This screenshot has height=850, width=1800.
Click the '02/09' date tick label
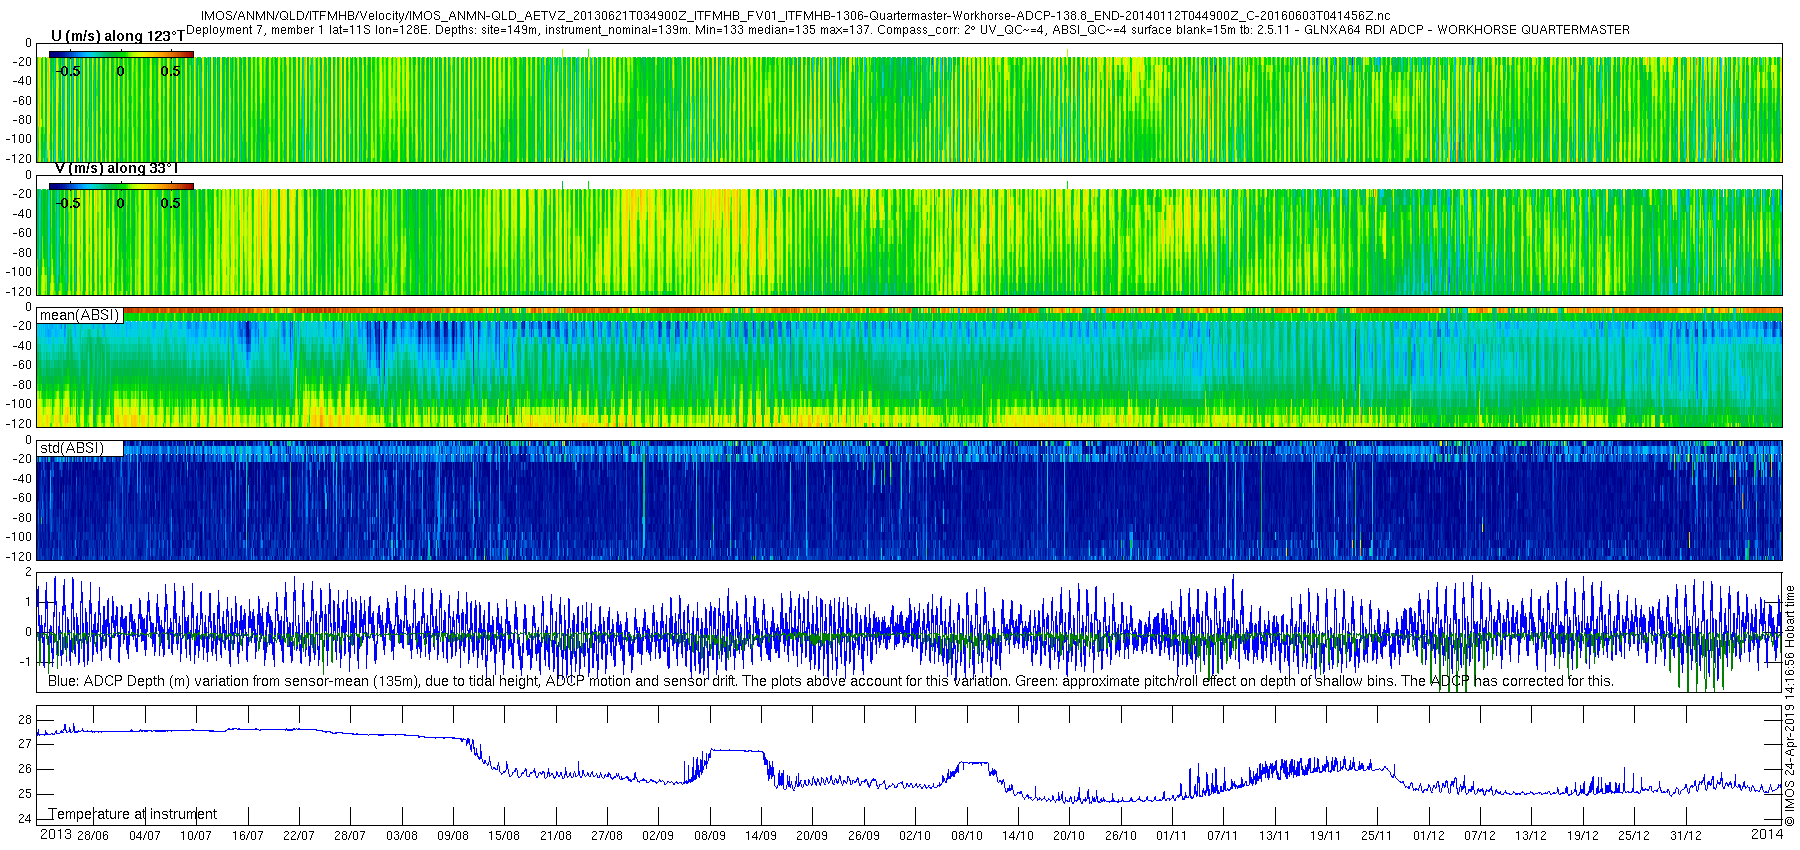point(658,836)
